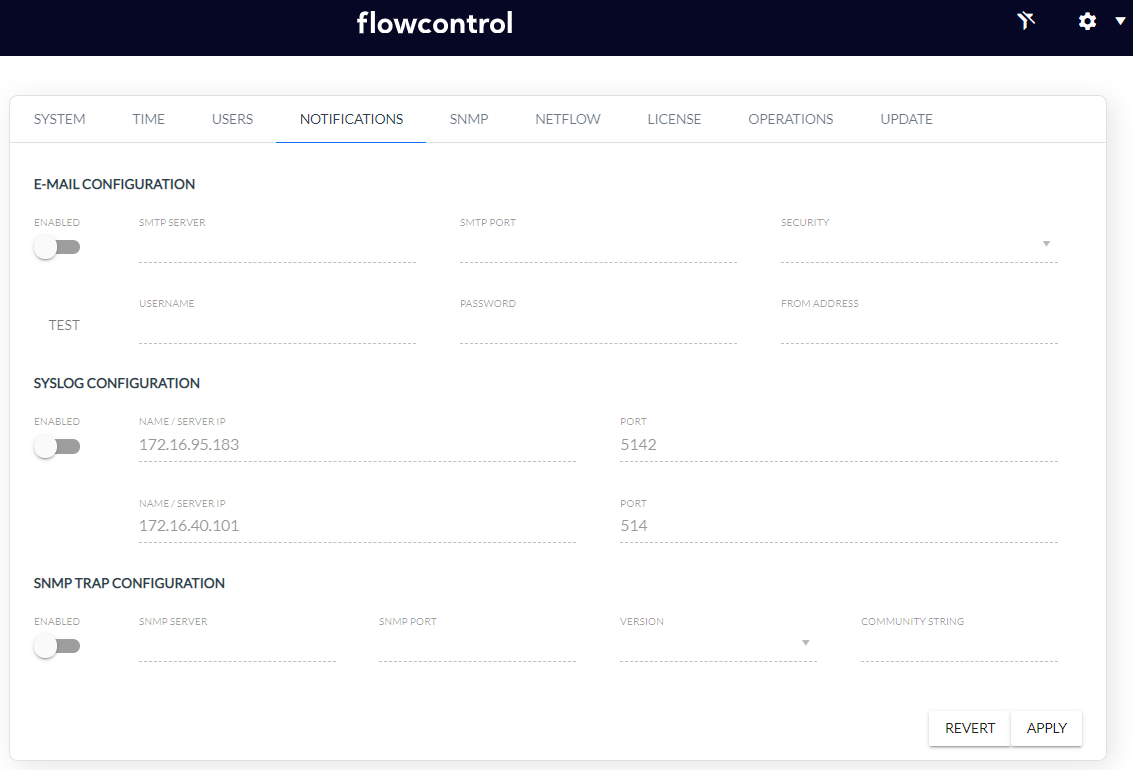Go to the License tab
Image resolution: width=1133 pixels, height=770 pixels.
(x=674, y=119)
